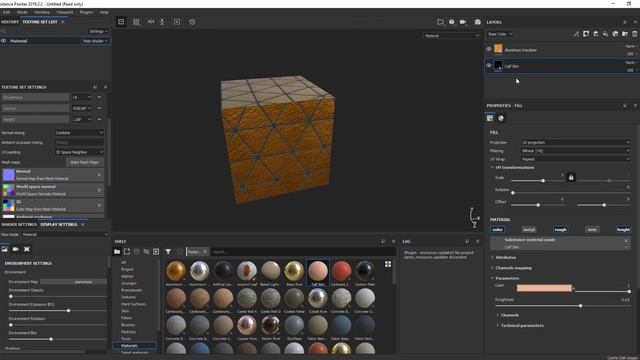640x360 pixels.
Task: Open the Edit menu
Action: coord(6,12)
